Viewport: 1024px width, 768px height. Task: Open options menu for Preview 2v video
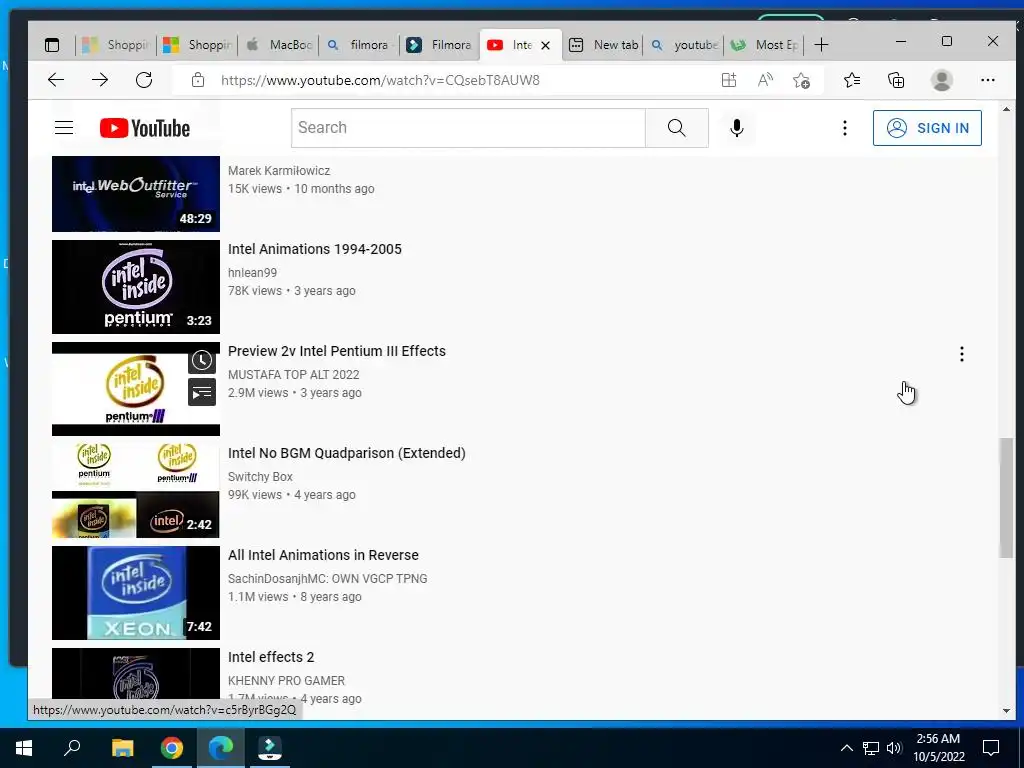pos(961,354)
